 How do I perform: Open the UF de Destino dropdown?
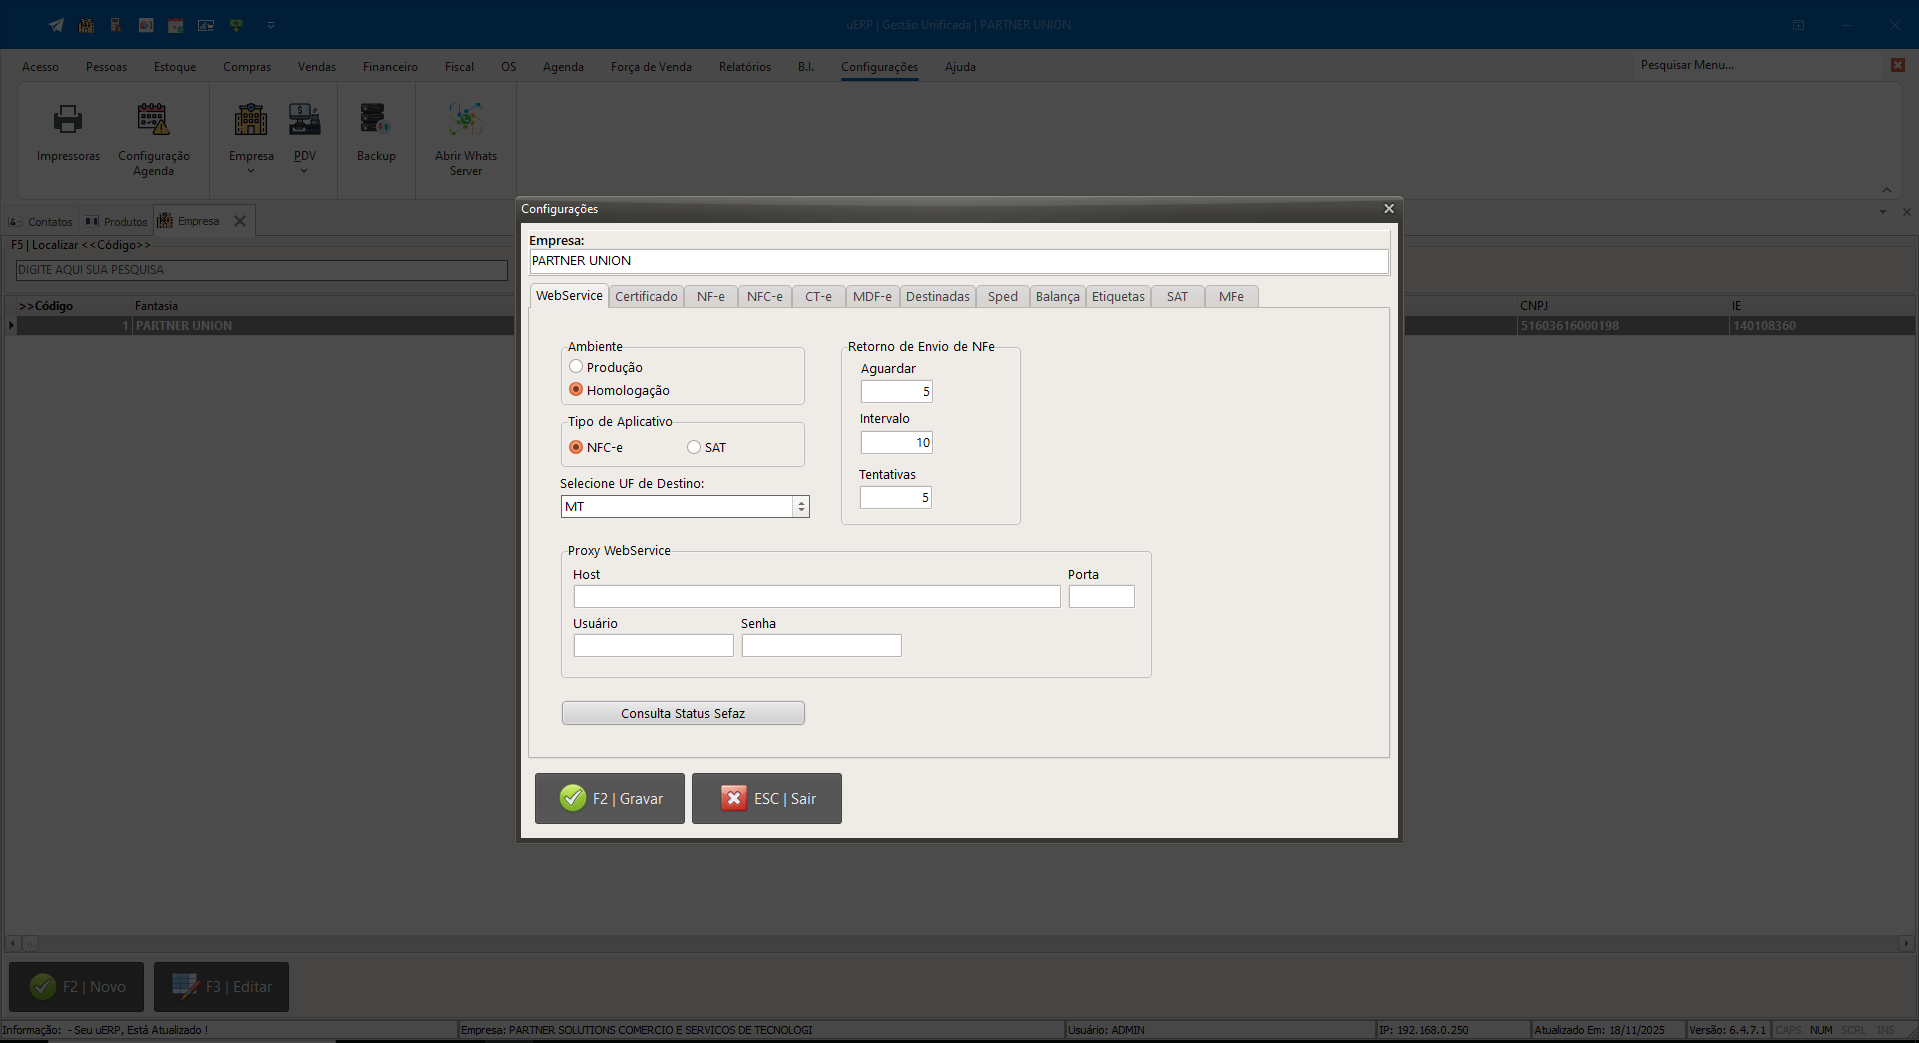tap(801, 507)
